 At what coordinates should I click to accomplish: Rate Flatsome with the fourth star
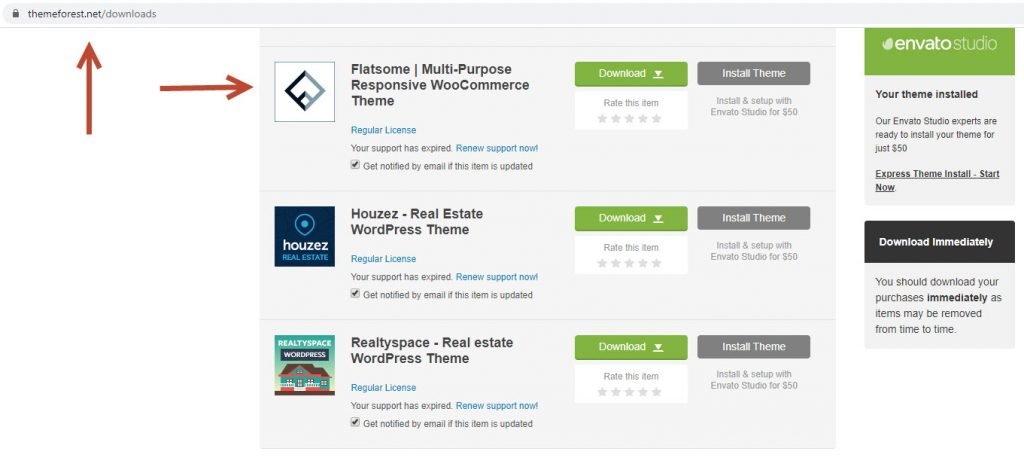coord(643,119)
